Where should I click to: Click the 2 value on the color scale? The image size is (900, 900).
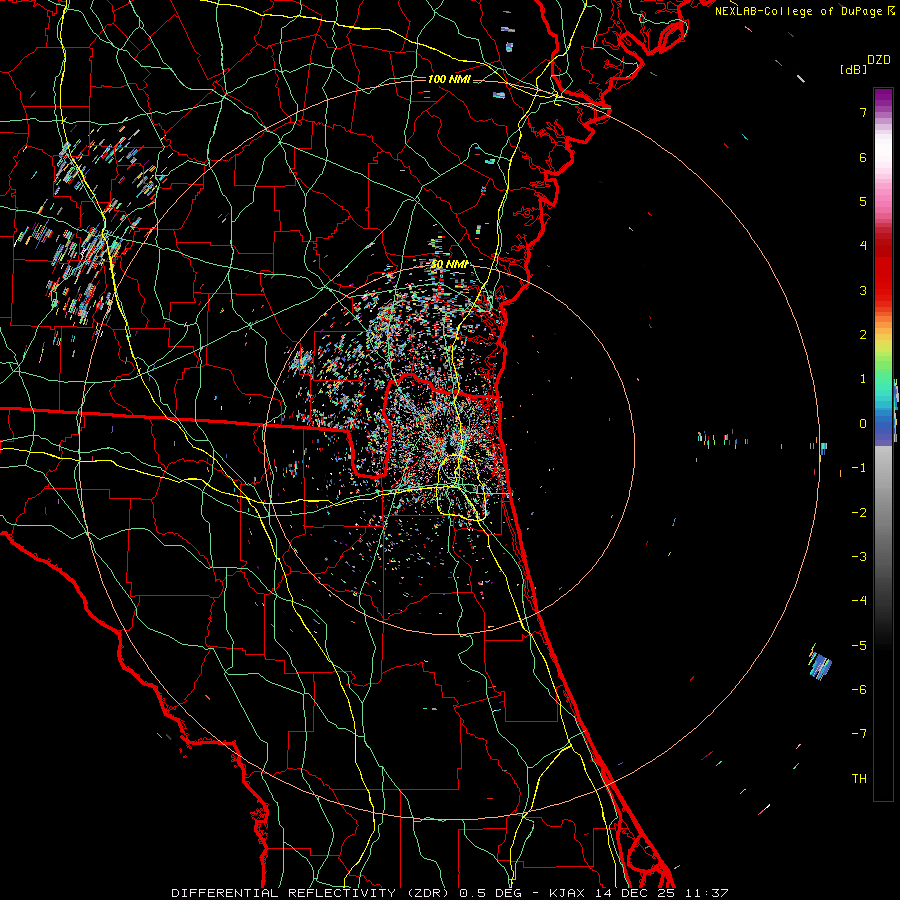[863, 335]
